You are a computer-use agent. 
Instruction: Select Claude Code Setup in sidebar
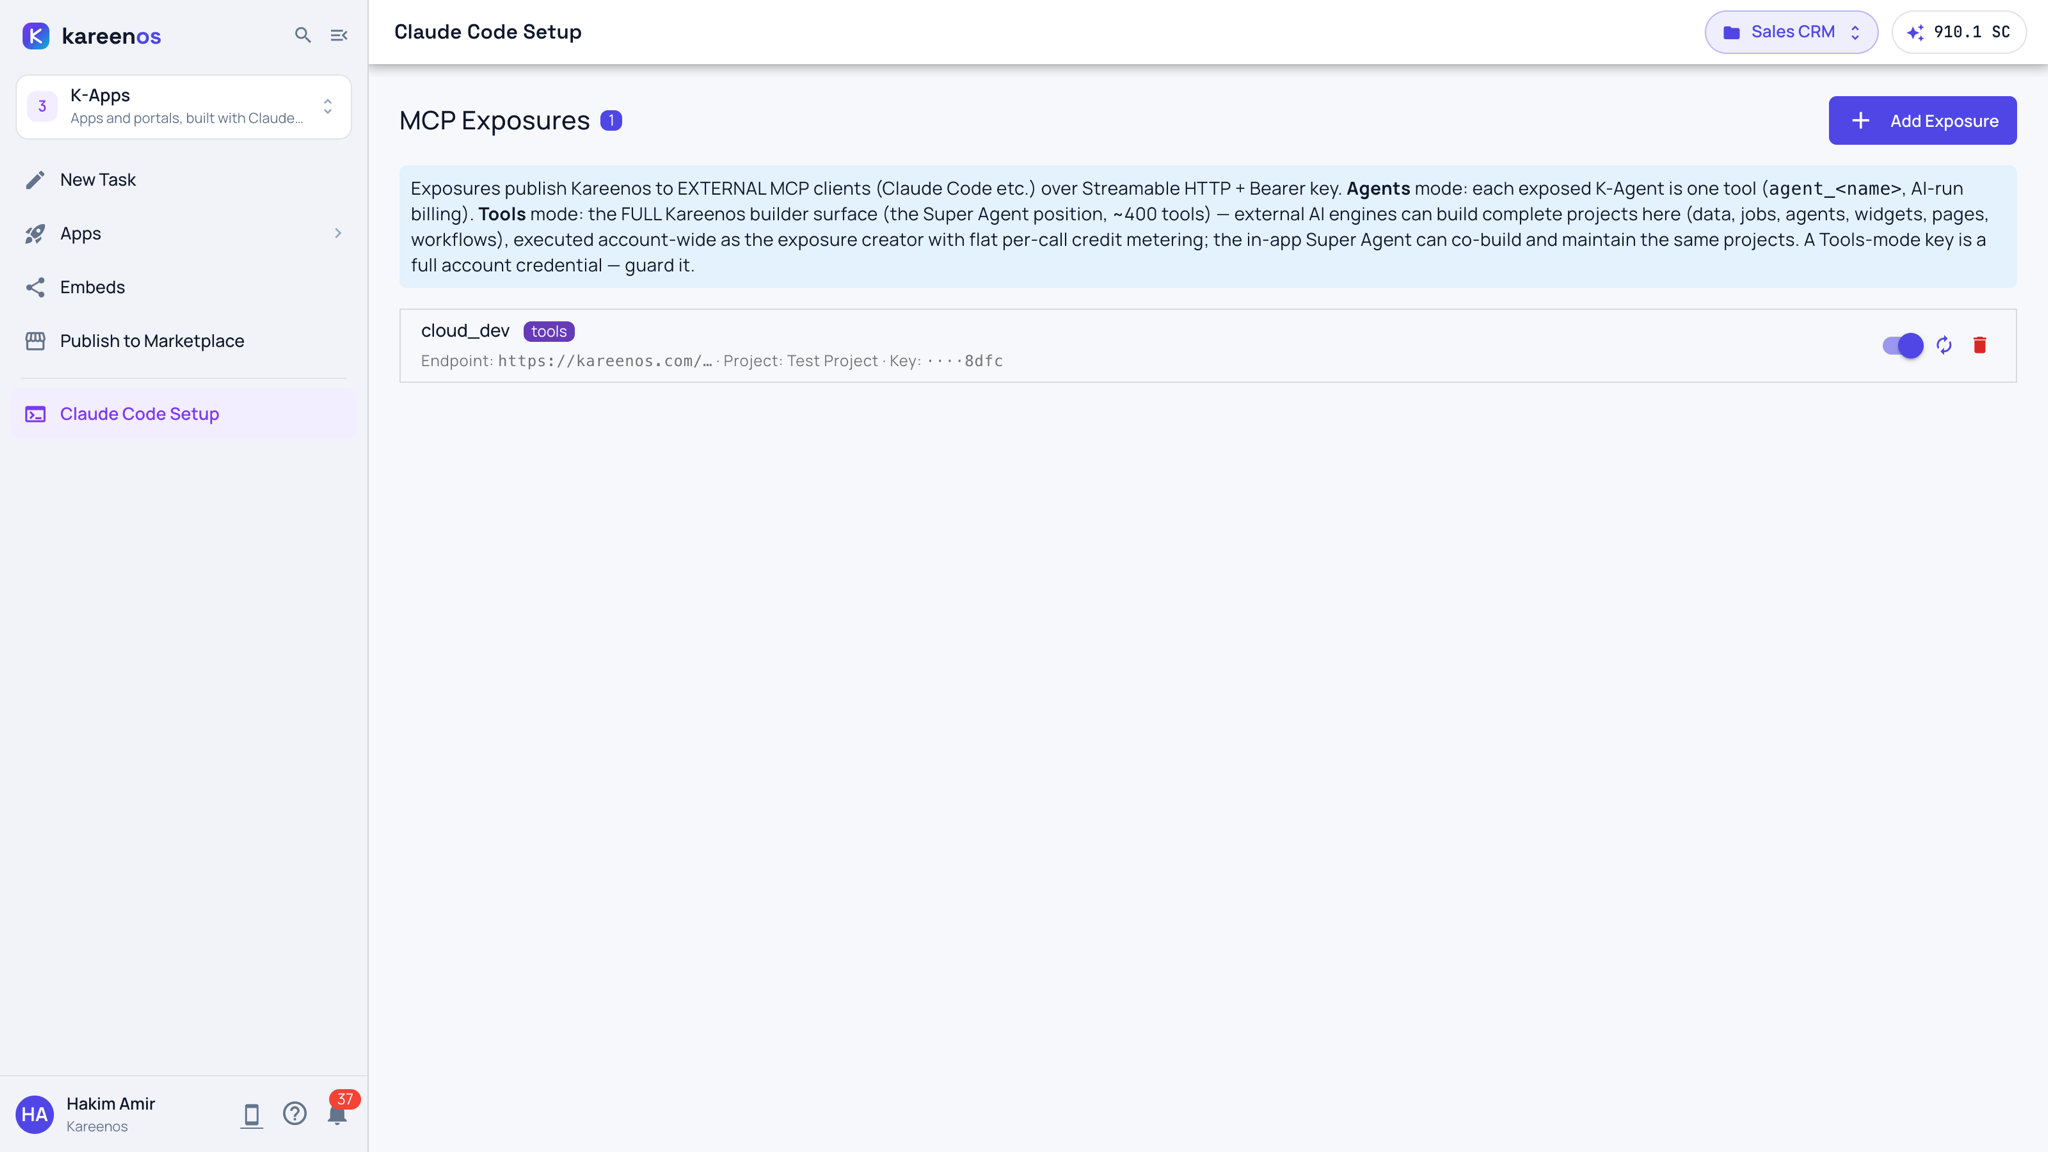tap(184, 414)
